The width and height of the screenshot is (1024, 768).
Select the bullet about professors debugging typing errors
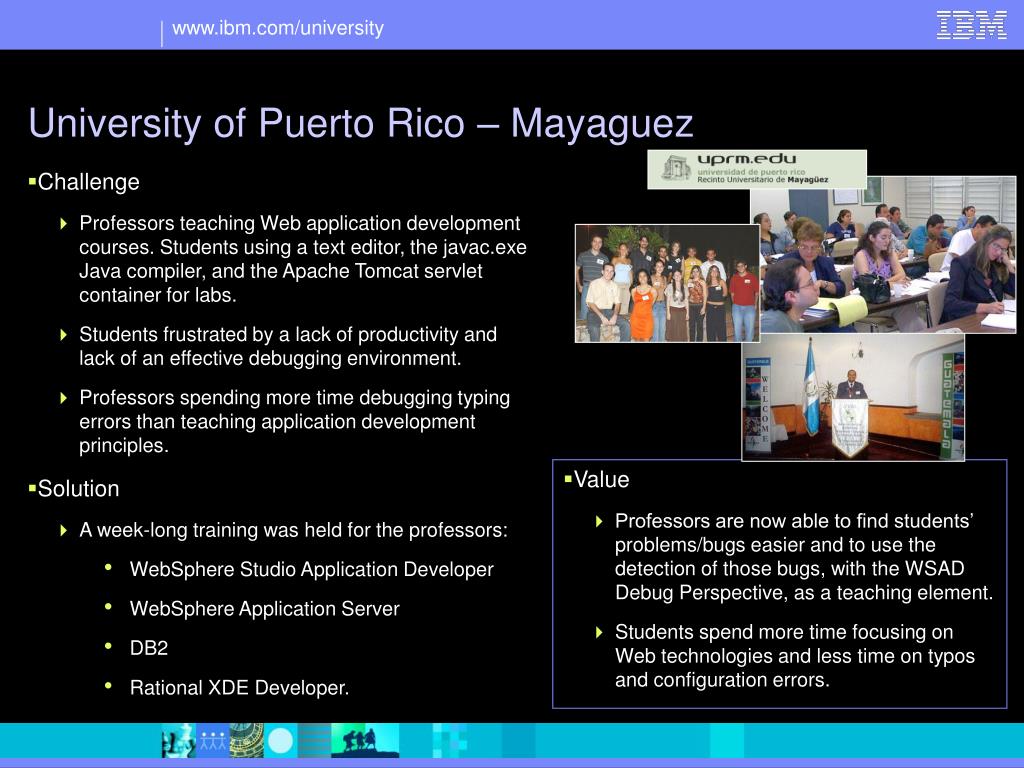pyautogui.click(x=295, y=421)
